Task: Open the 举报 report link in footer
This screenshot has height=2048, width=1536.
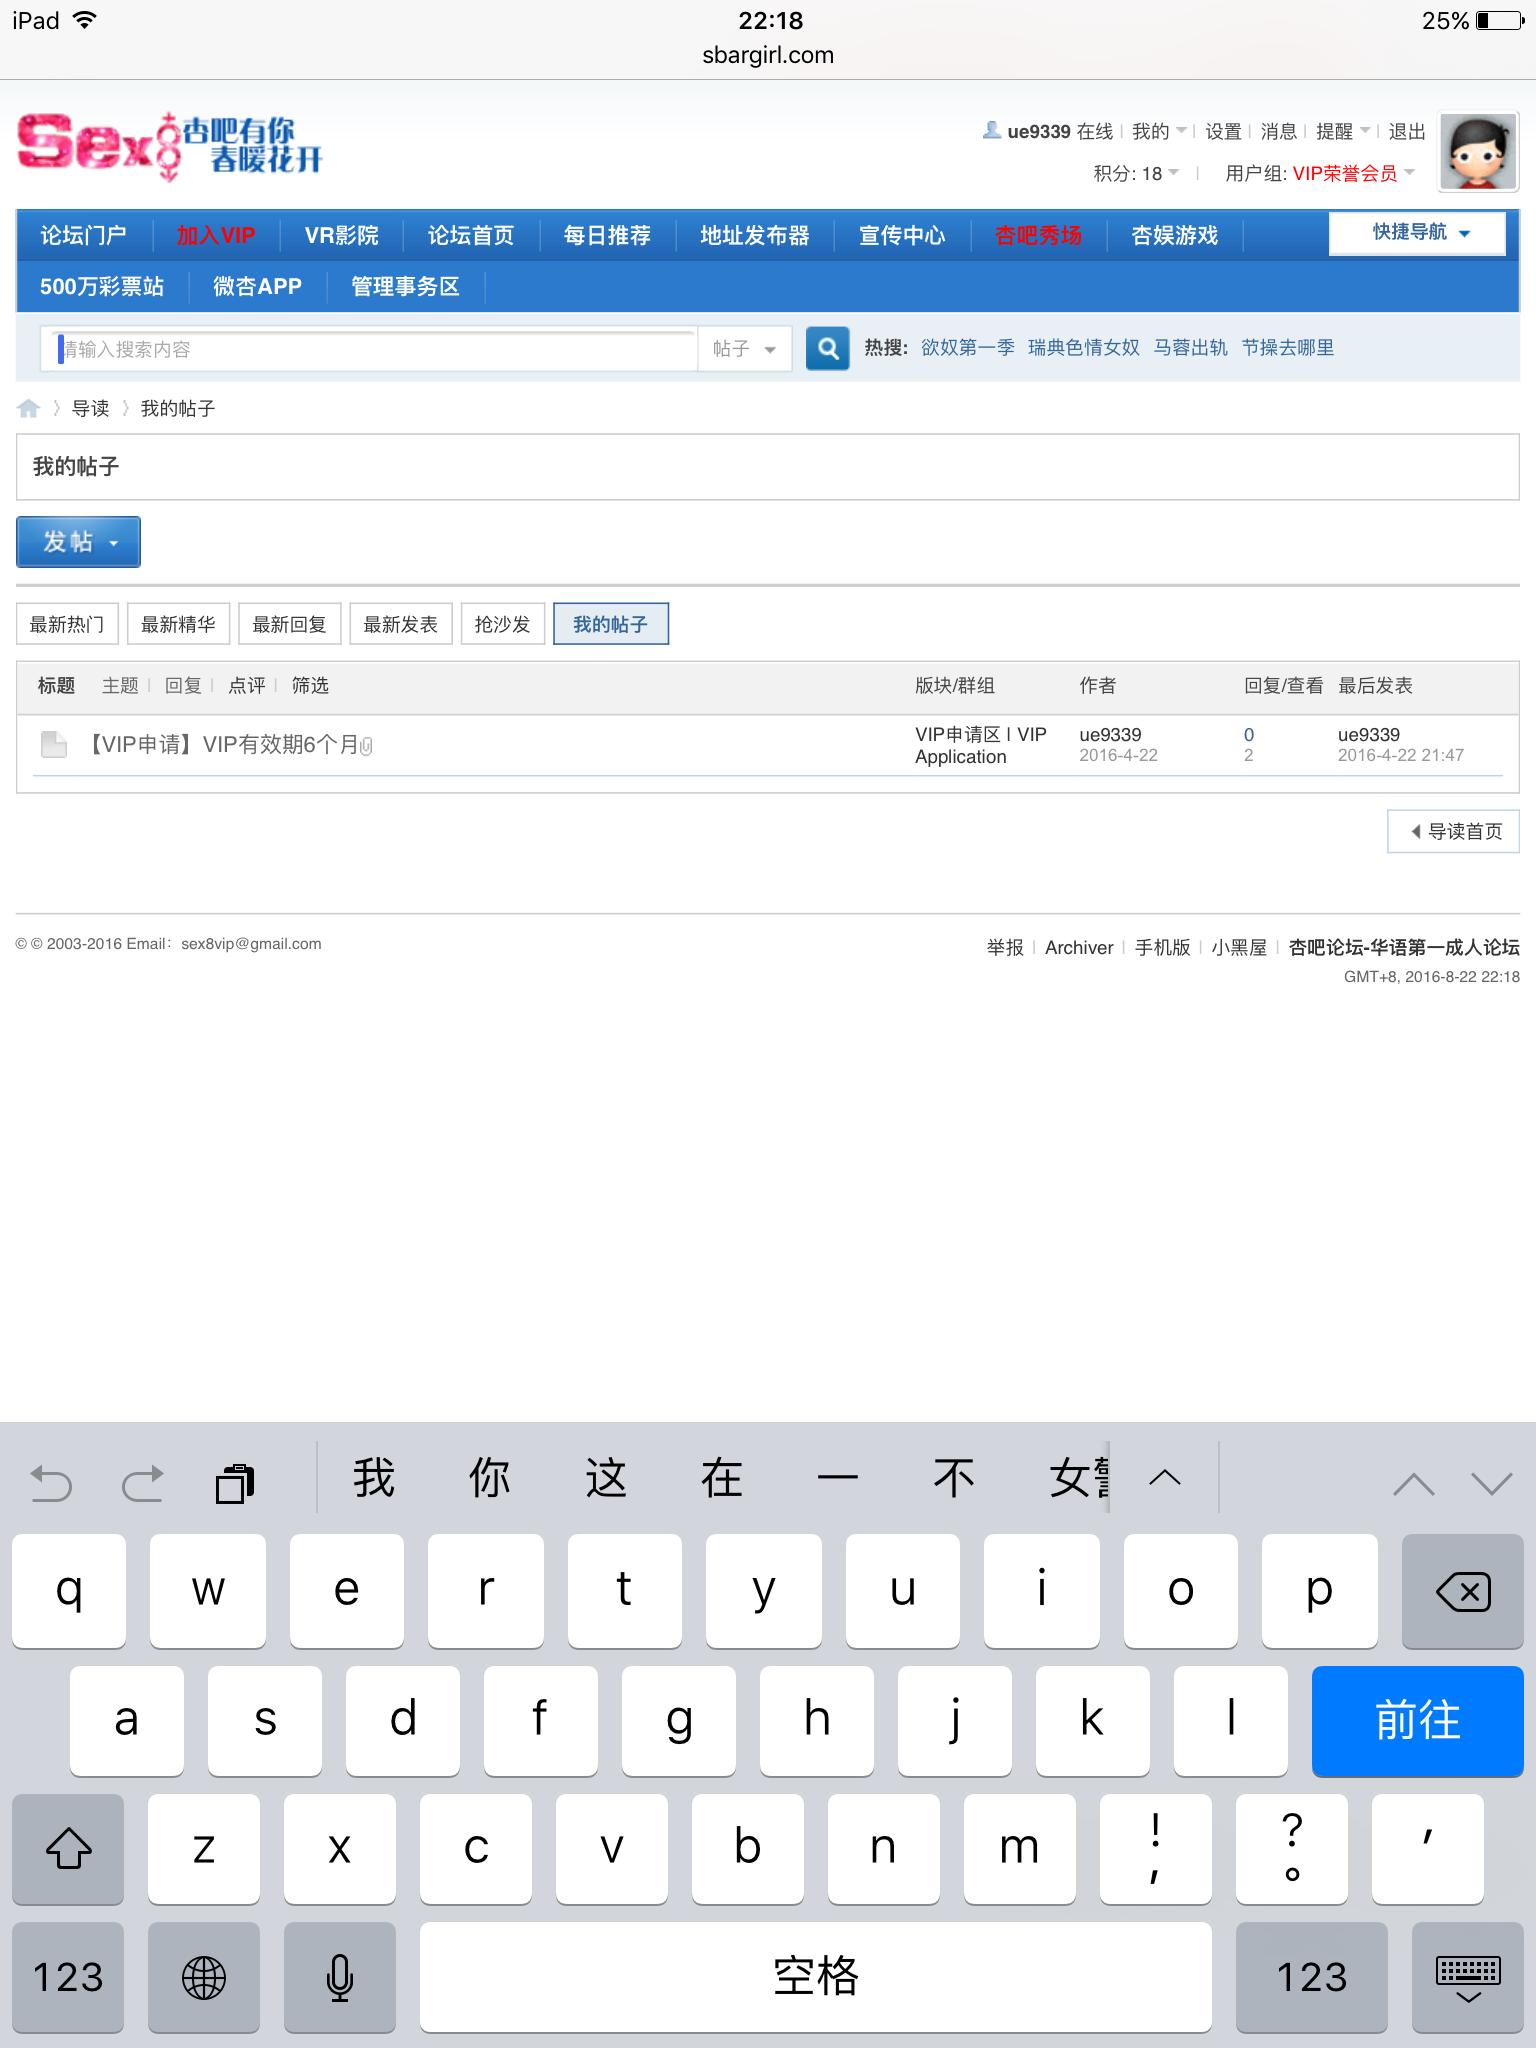Action: [1005, 947]
